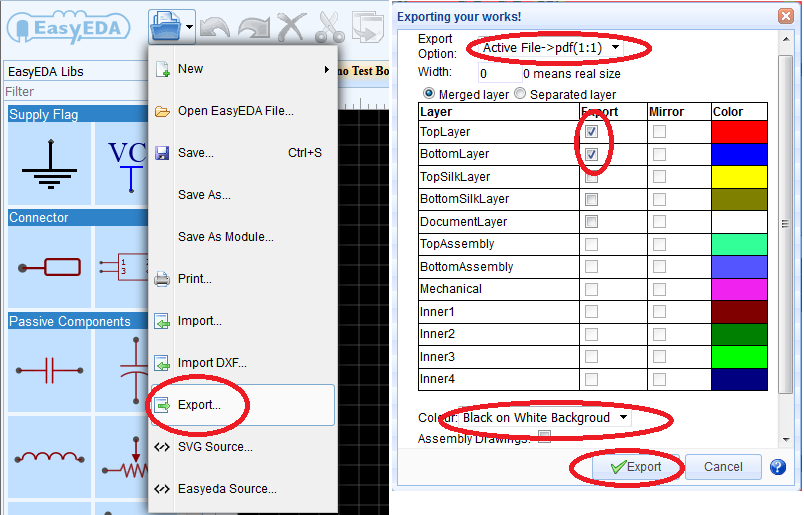Uncheck BottomLayer export checkbox

tap(591, 154)
